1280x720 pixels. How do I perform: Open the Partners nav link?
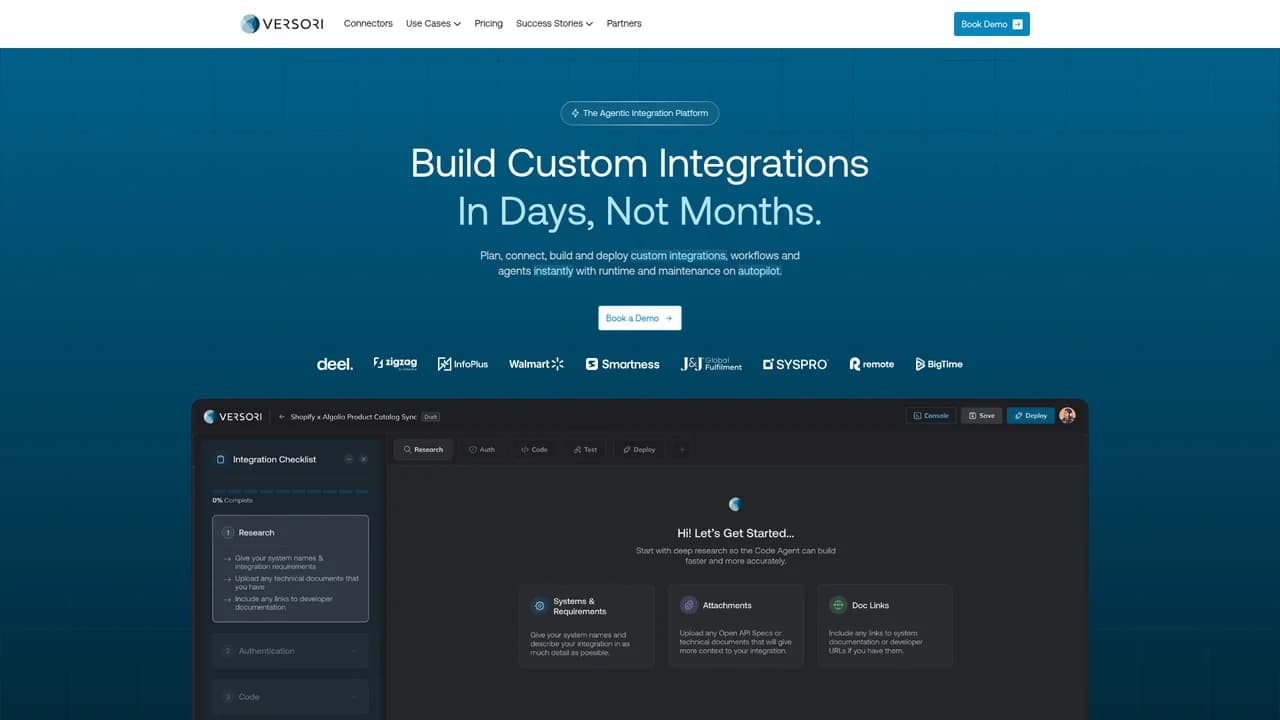[624, 24]
